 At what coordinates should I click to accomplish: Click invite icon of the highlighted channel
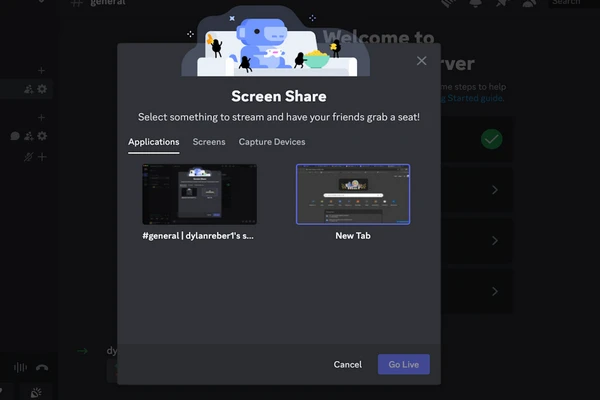click(29, 89)
